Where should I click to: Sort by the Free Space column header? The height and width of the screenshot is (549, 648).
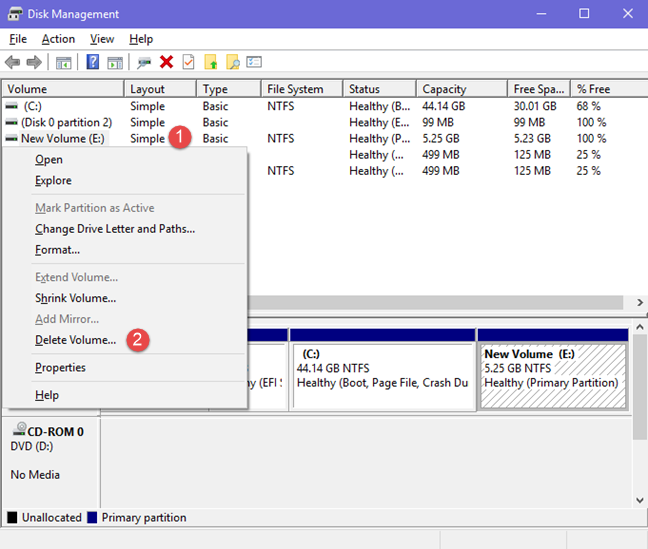pyautogui.click(x=539, y=89)
